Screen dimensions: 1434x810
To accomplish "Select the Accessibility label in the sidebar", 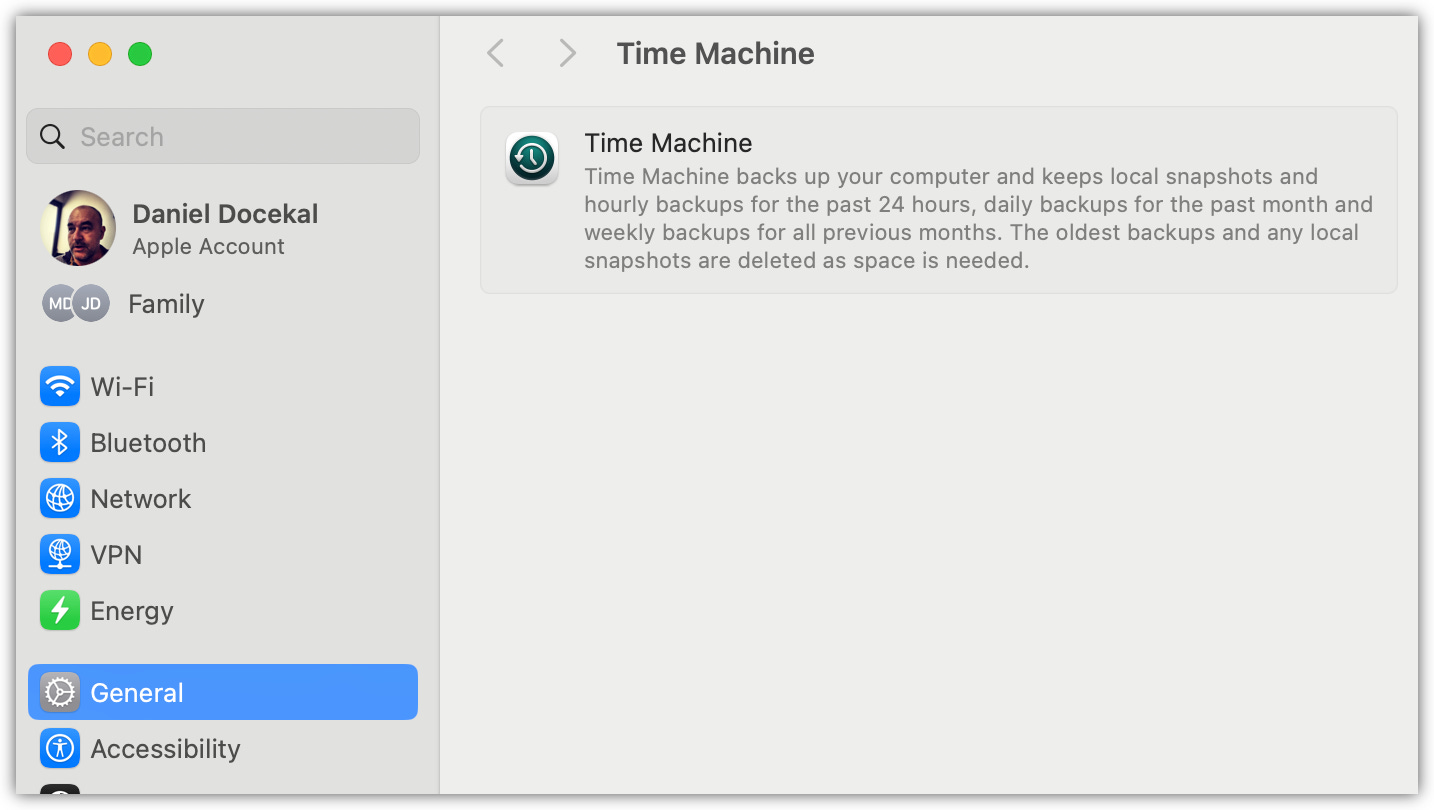I will coord(166,749).
